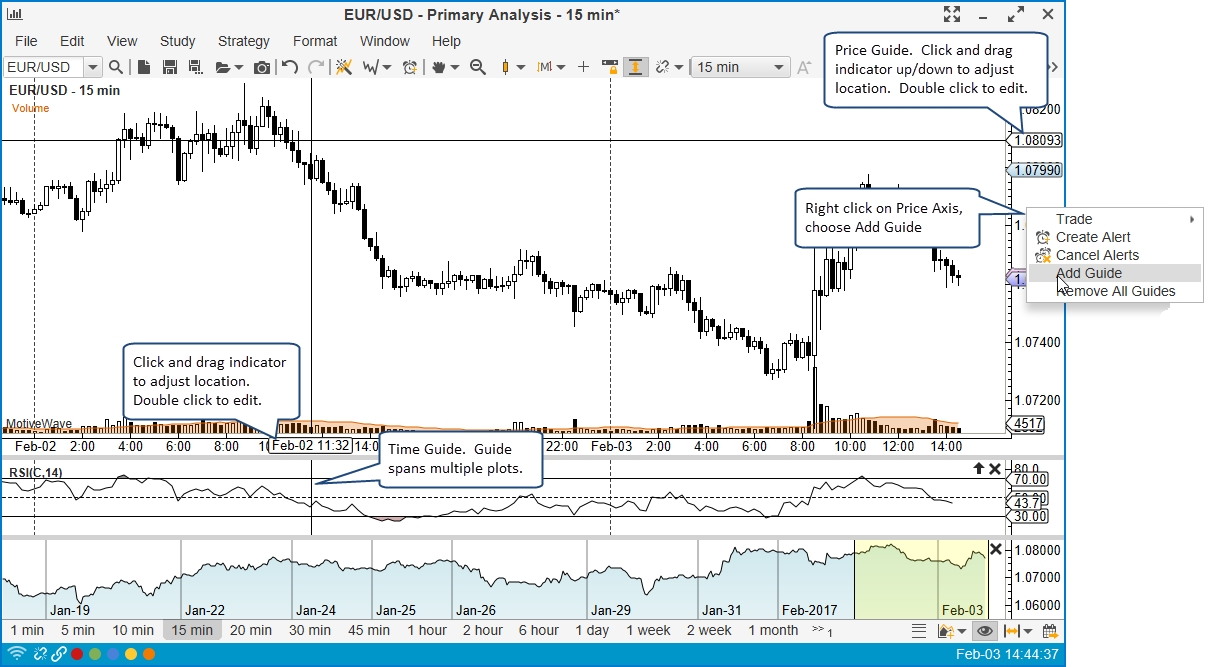Toggle the lock scroll icon in toolbar
This screenshot has width=1220, height=667.
[610, 67]
